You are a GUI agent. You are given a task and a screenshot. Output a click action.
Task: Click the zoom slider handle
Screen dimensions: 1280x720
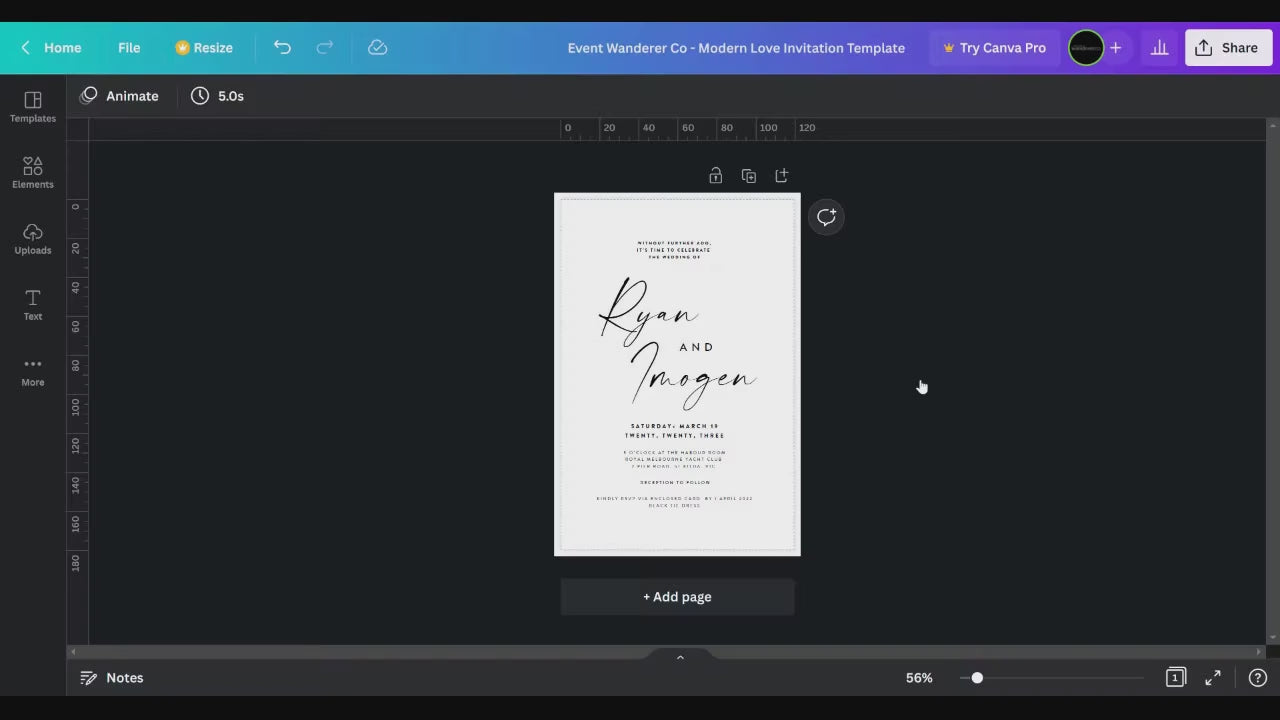pos(977,678)
